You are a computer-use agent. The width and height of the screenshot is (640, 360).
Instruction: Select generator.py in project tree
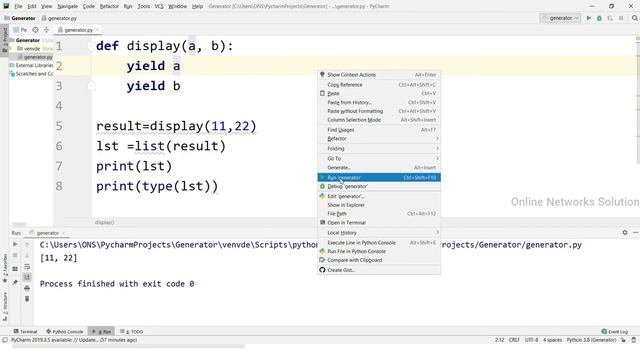[x=35, y=57]
